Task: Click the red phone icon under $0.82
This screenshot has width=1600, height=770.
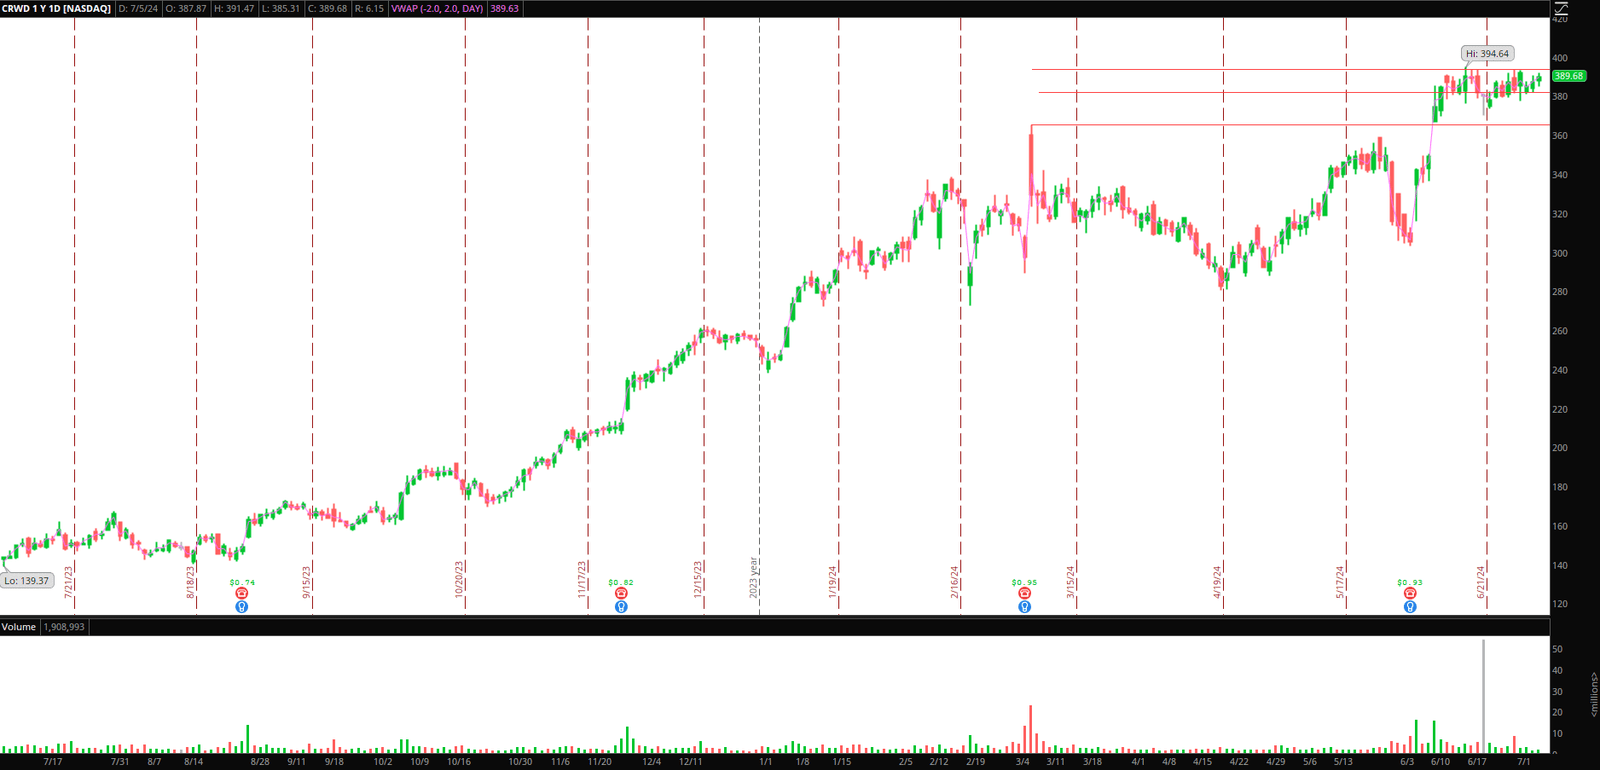Action: pos(621,594)
